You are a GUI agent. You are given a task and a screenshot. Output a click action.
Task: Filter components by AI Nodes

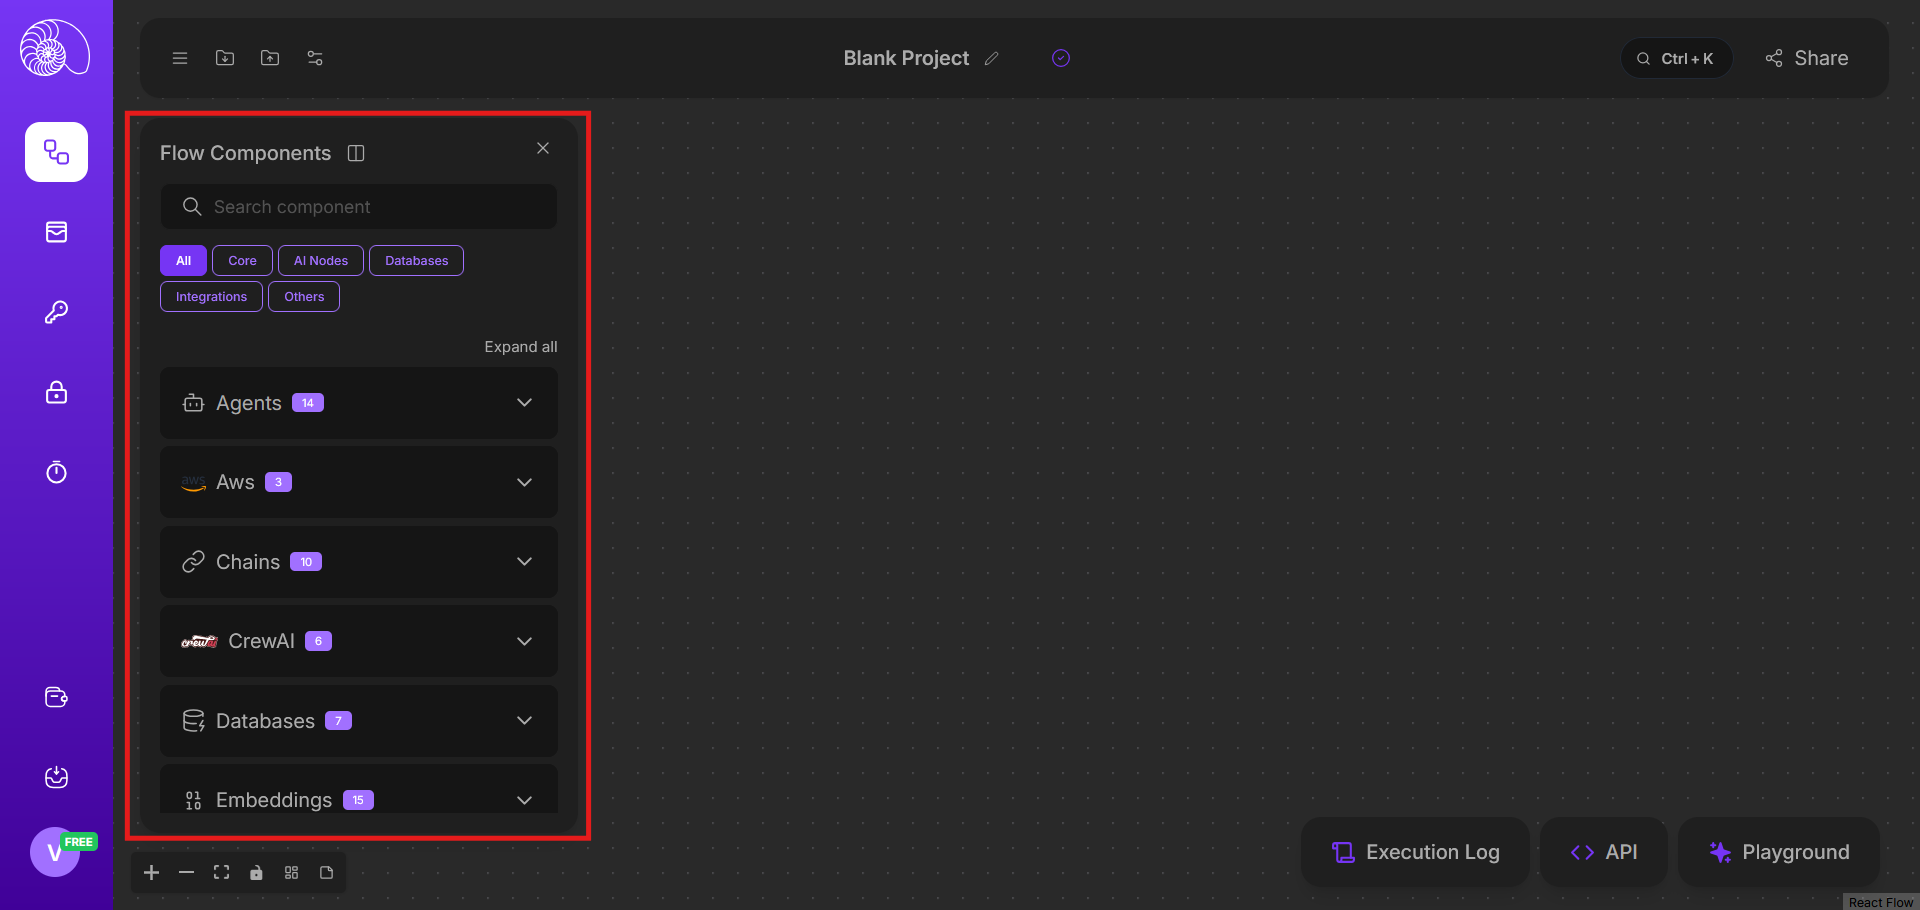[x=320, y=261]
